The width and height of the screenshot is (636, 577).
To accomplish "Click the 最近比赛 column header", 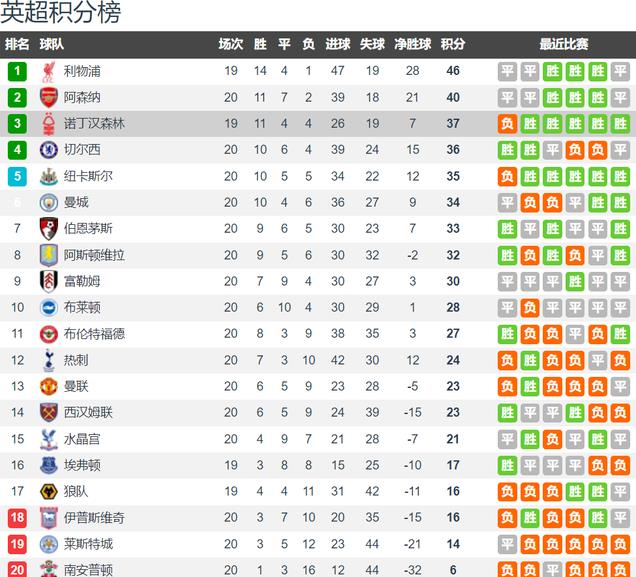I will [x=564, y=44].
